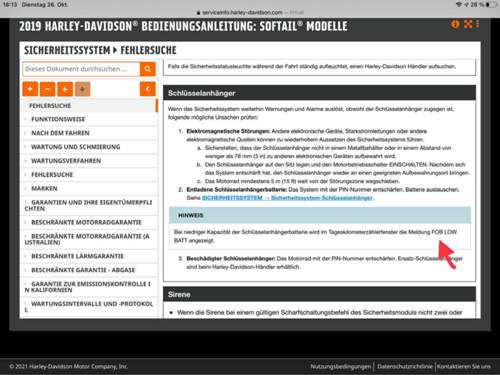The image size is (500, 375).
Task: Expand the WARTUNG UND SCHMIERUNG arrow
Action: point(26,147)
